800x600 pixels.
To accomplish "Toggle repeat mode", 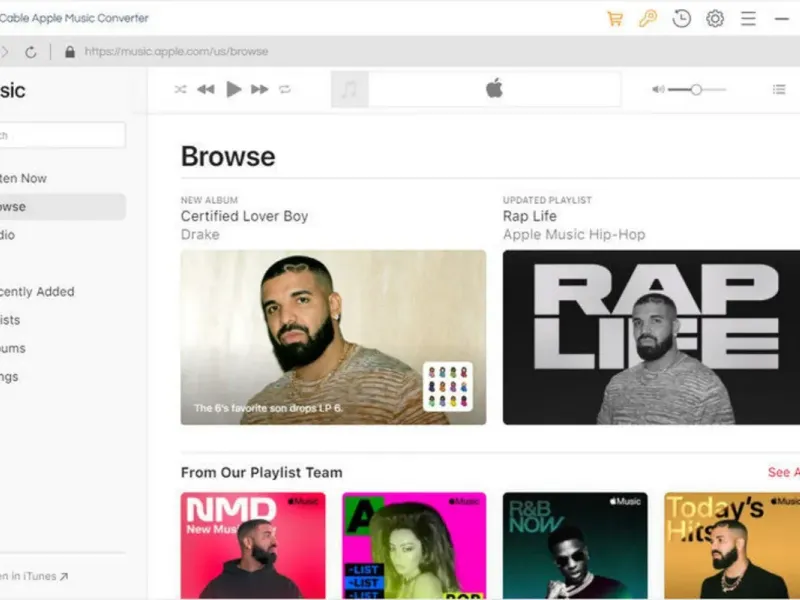I will [285, 90].
